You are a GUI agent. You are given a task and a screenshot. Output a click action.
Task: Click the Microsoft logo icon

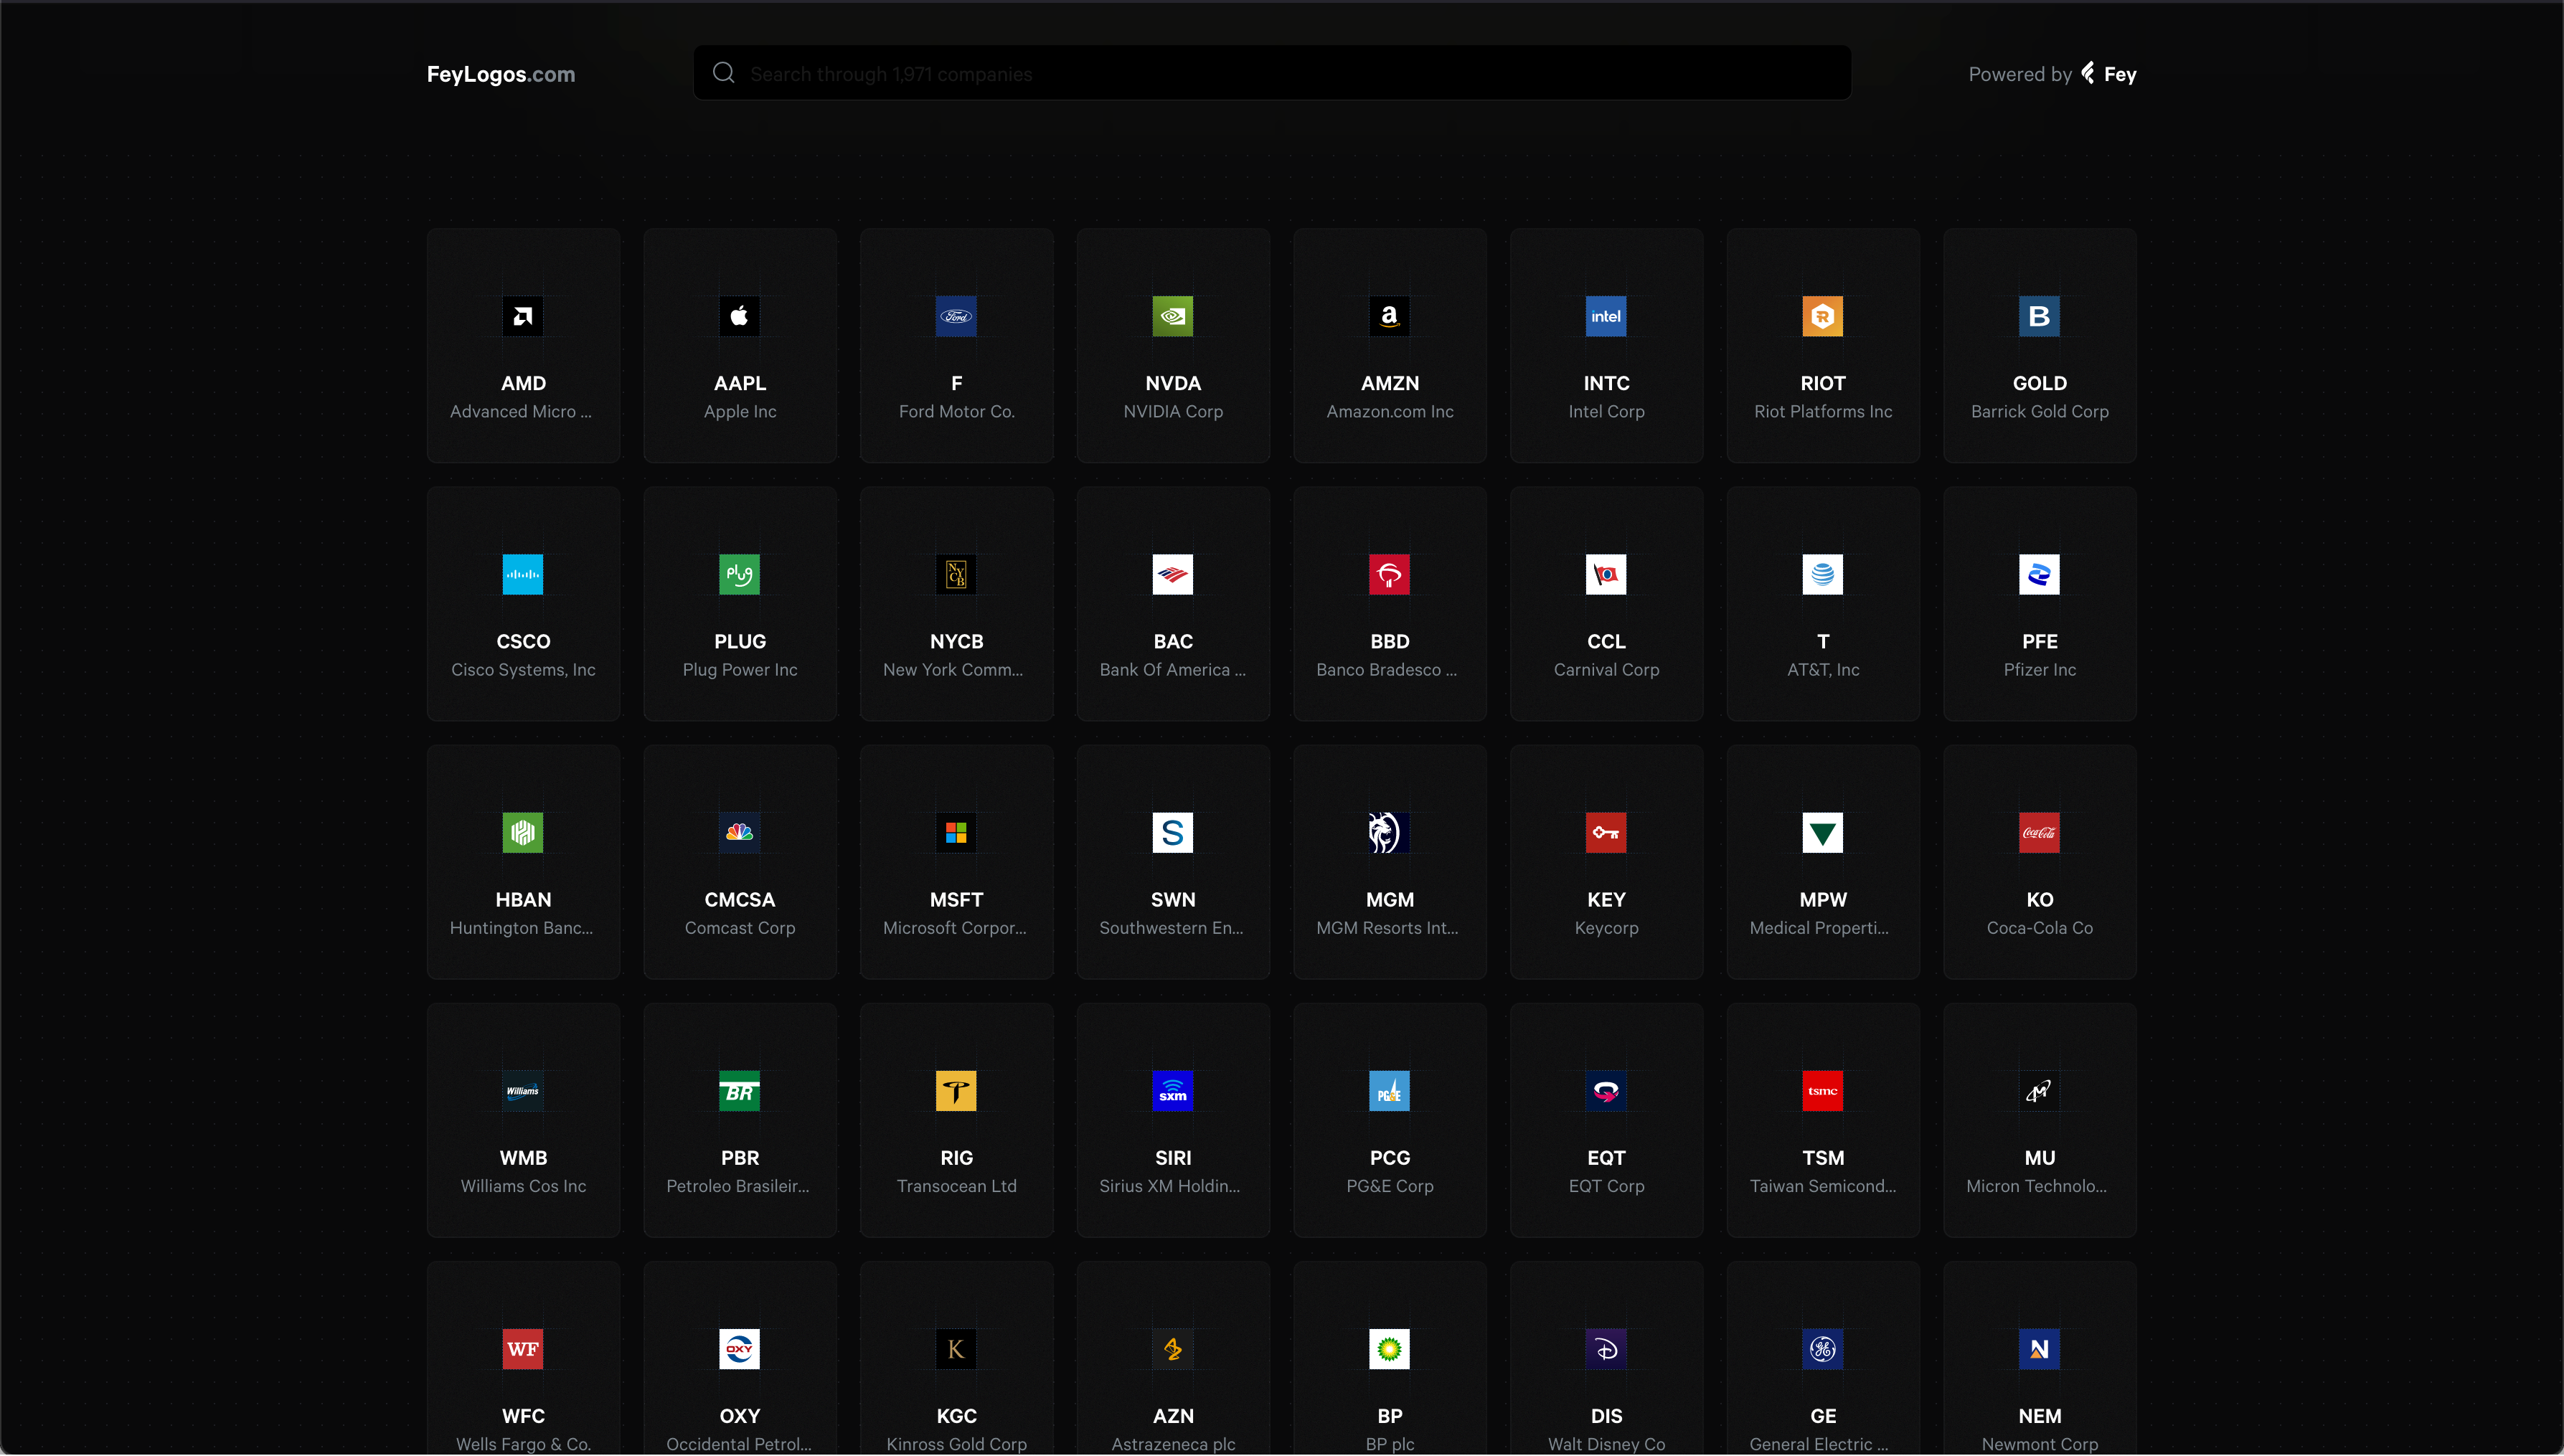click(x=956, y=832)
